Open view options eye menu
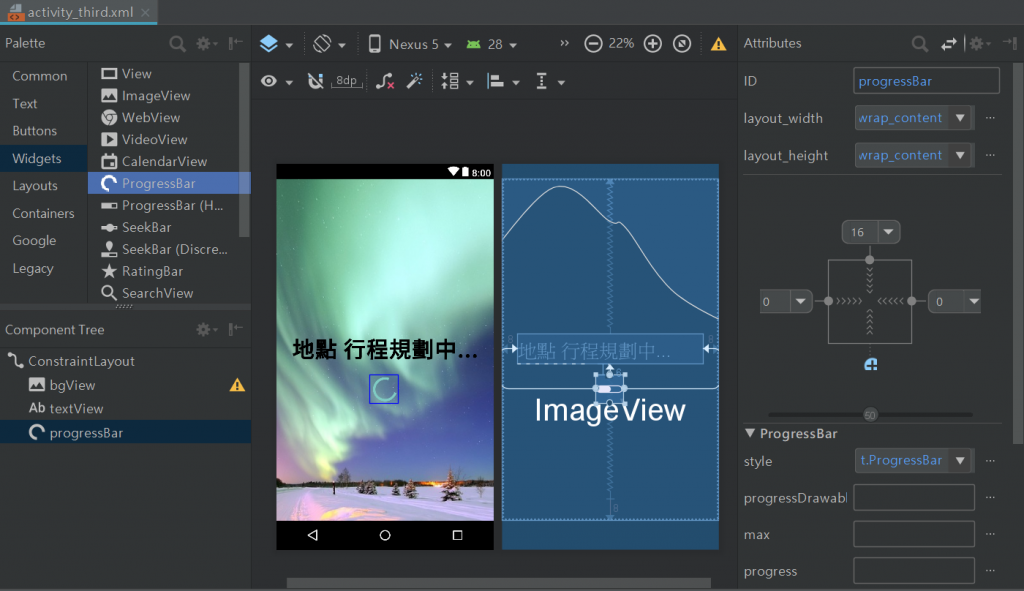 tap(276, 81)
